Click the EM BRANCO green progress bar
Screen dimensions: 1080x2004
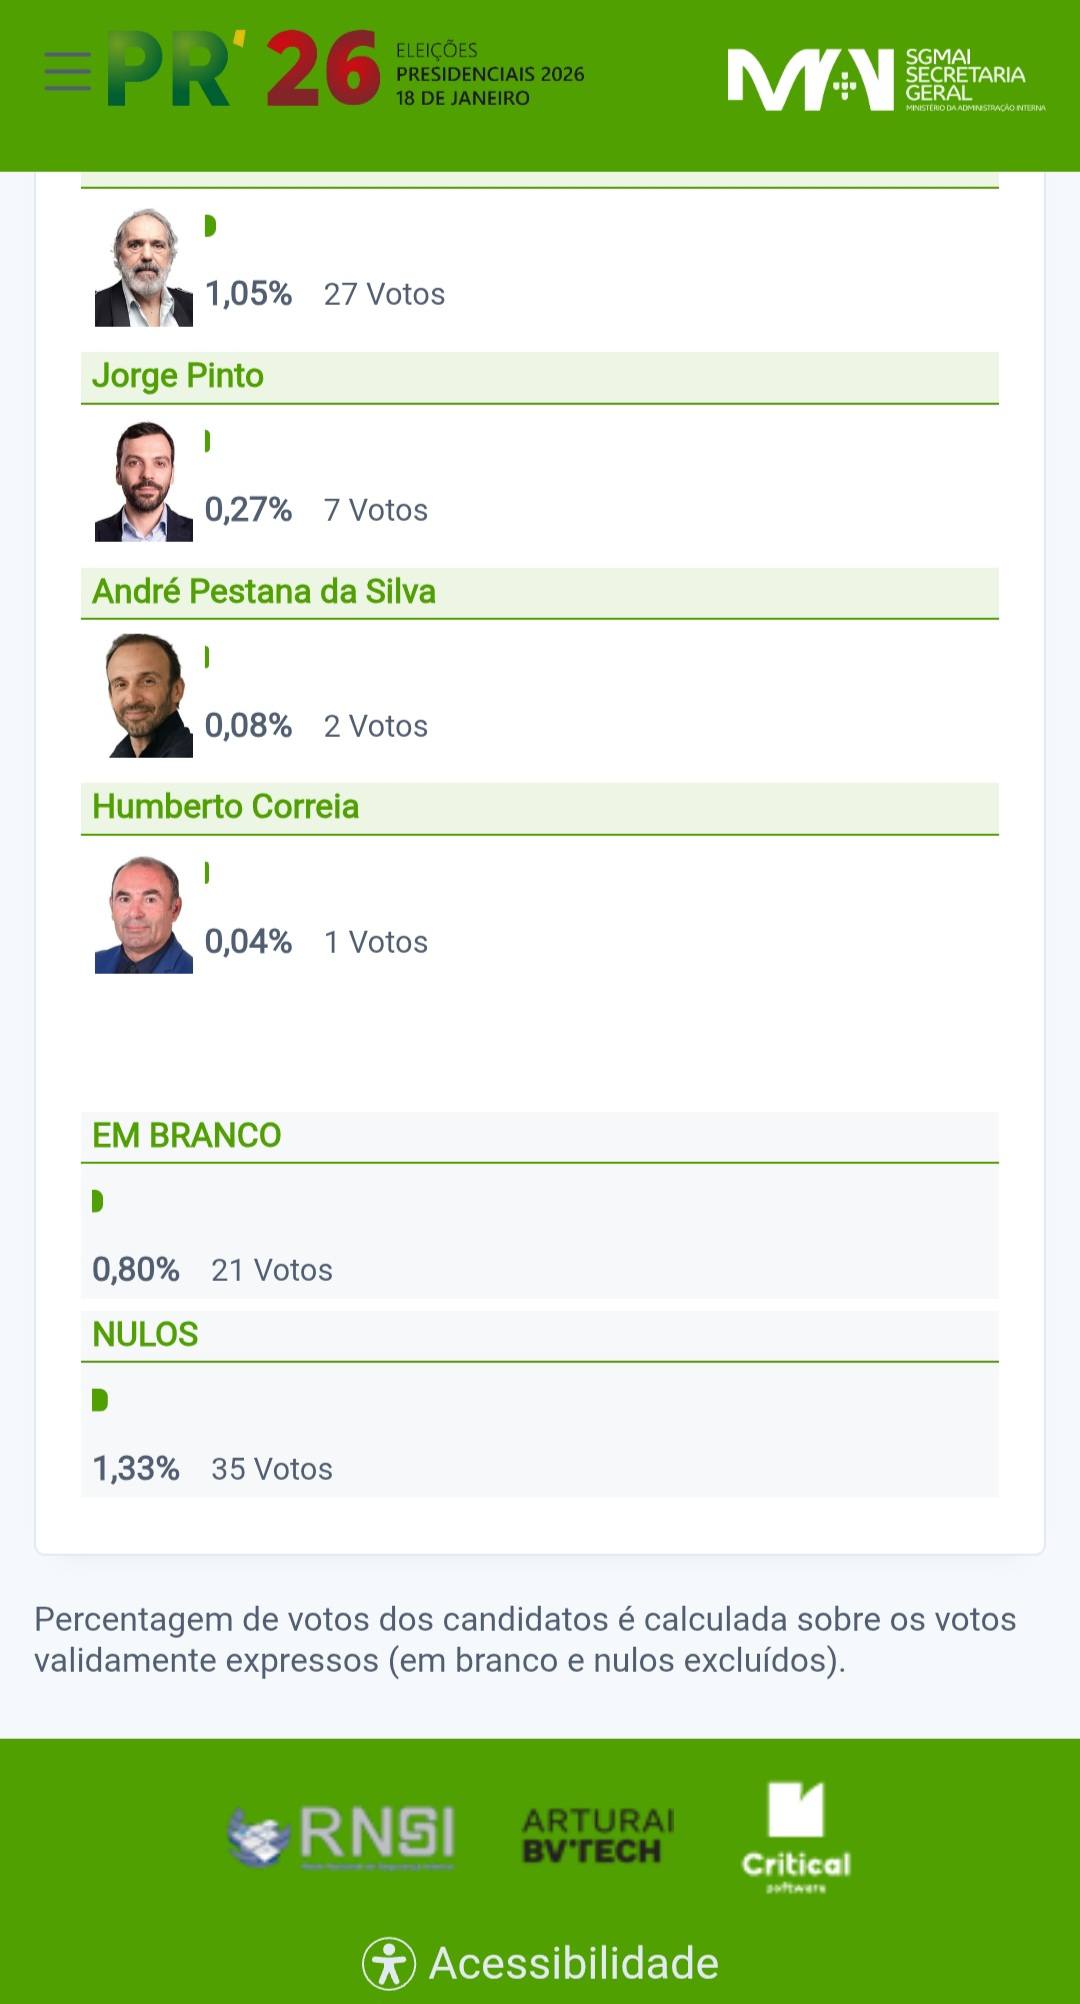coord(97,1201)
